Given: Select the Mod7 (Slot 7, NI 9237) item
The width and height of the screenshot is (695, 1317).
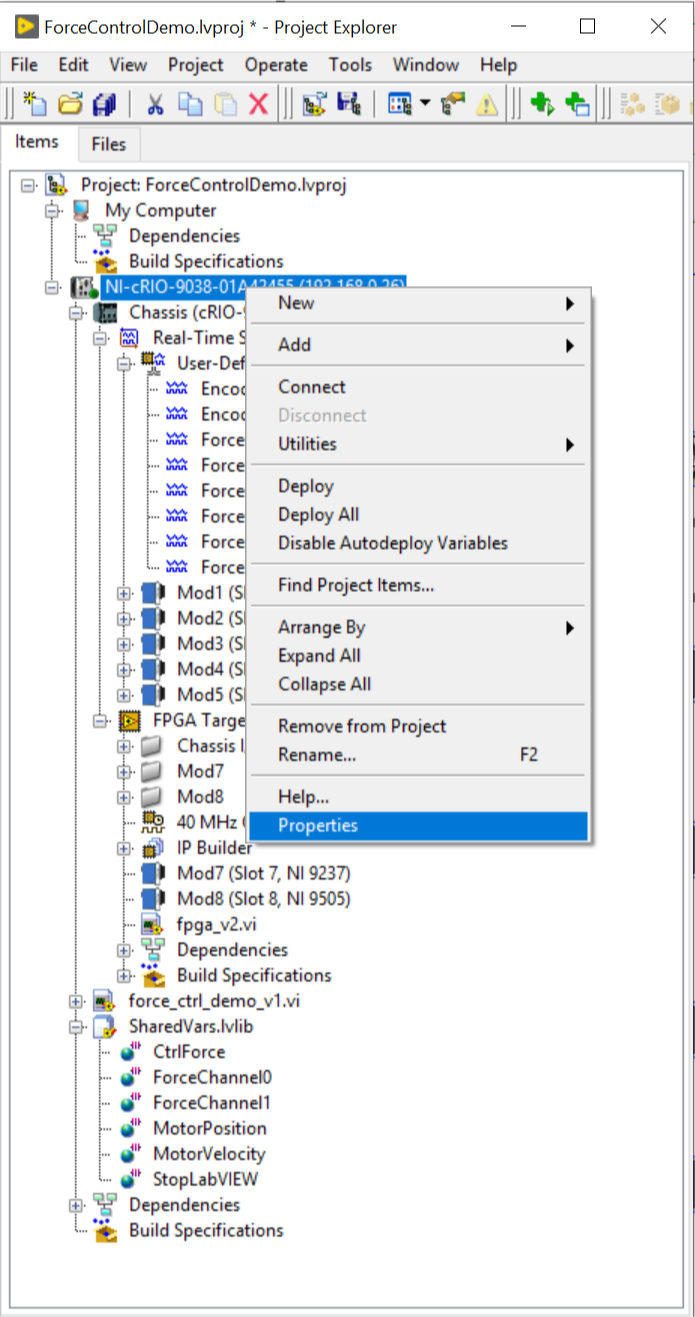Looking at the screenshot, I should 264,873.
